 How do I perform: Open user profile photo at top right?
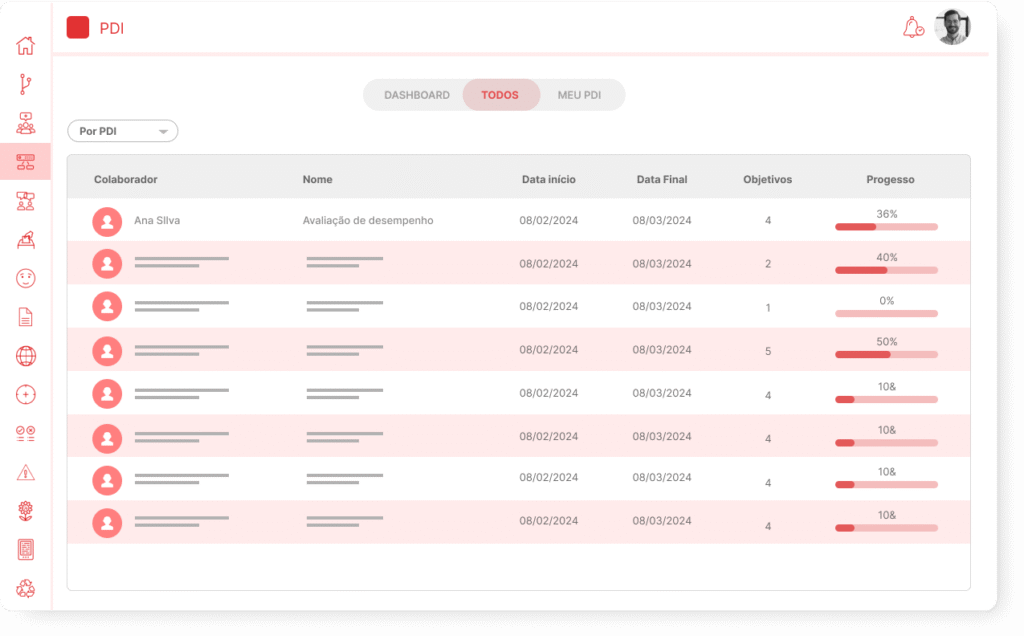(x=952, y=27)
